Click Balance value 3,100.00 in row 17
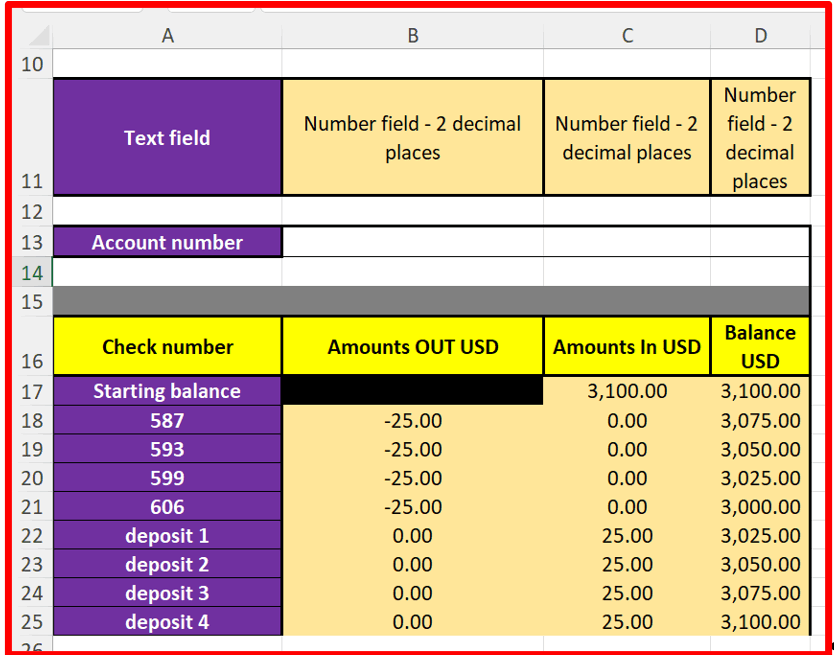The height and width of the screenshot is (655, 834). click(x=761, y=391)
